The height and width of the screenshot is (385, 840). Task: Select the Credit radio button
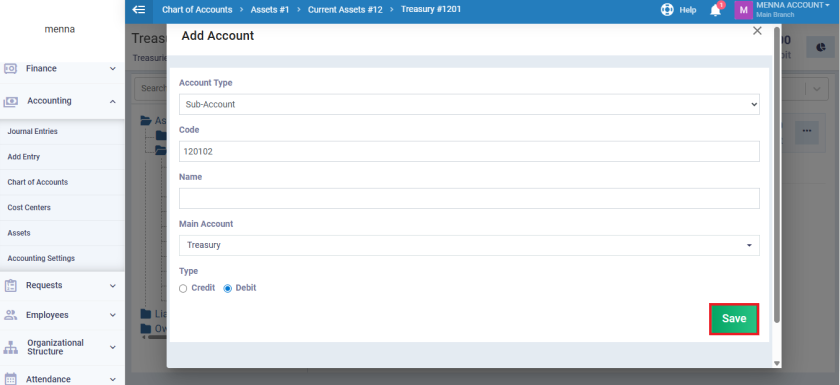pyautogui.click(x=183, y=289)
